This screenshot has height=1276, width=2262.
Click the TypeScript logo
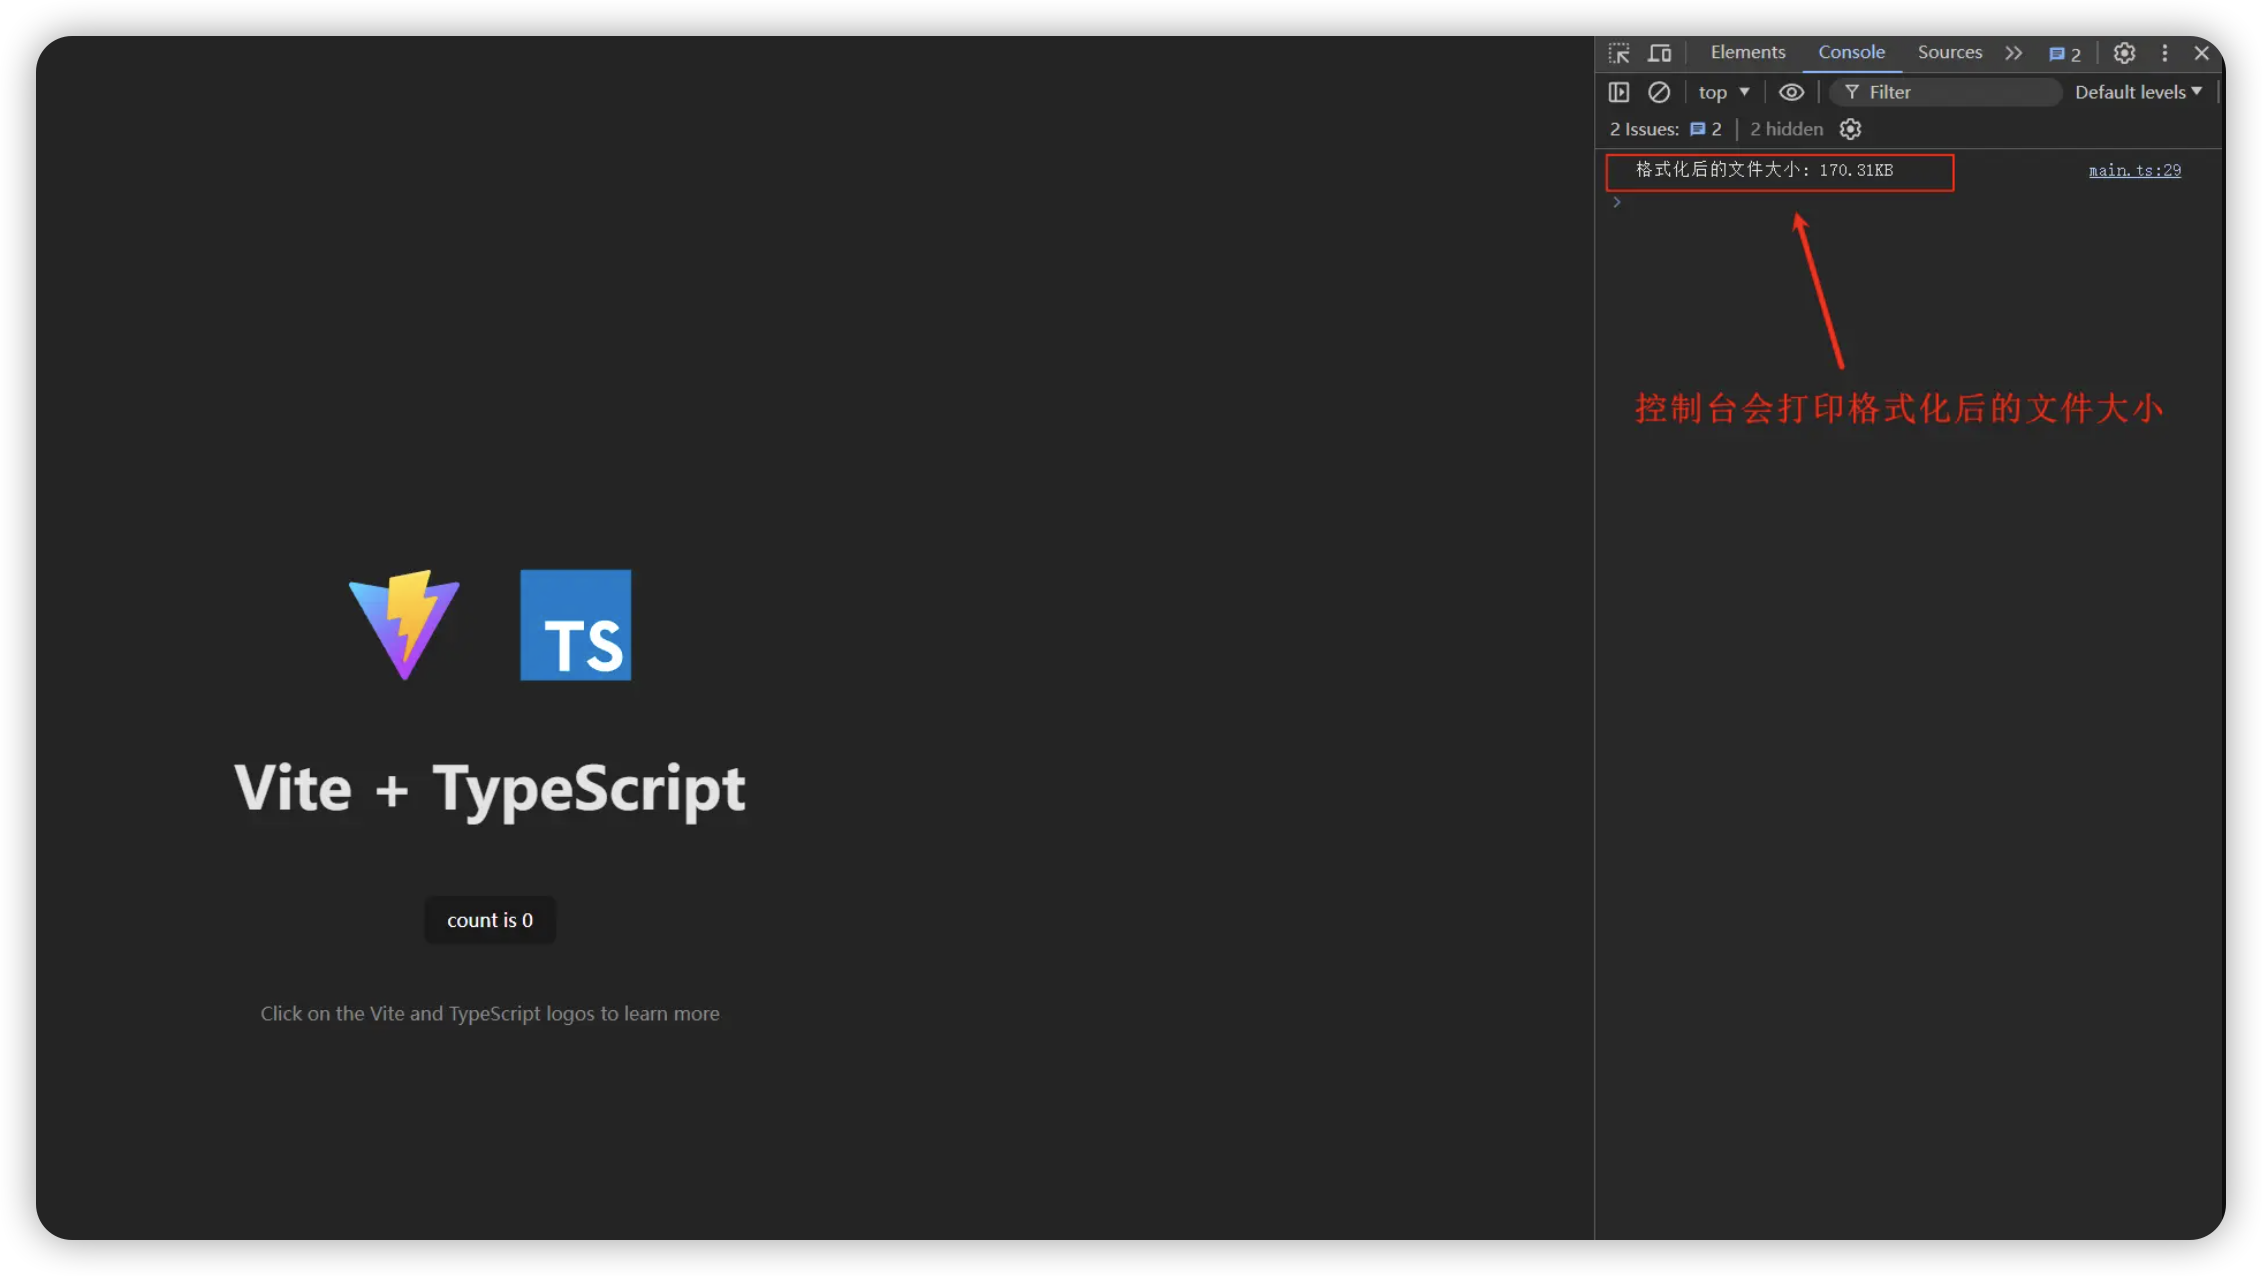pyautogui.click(x=576, y=625)
